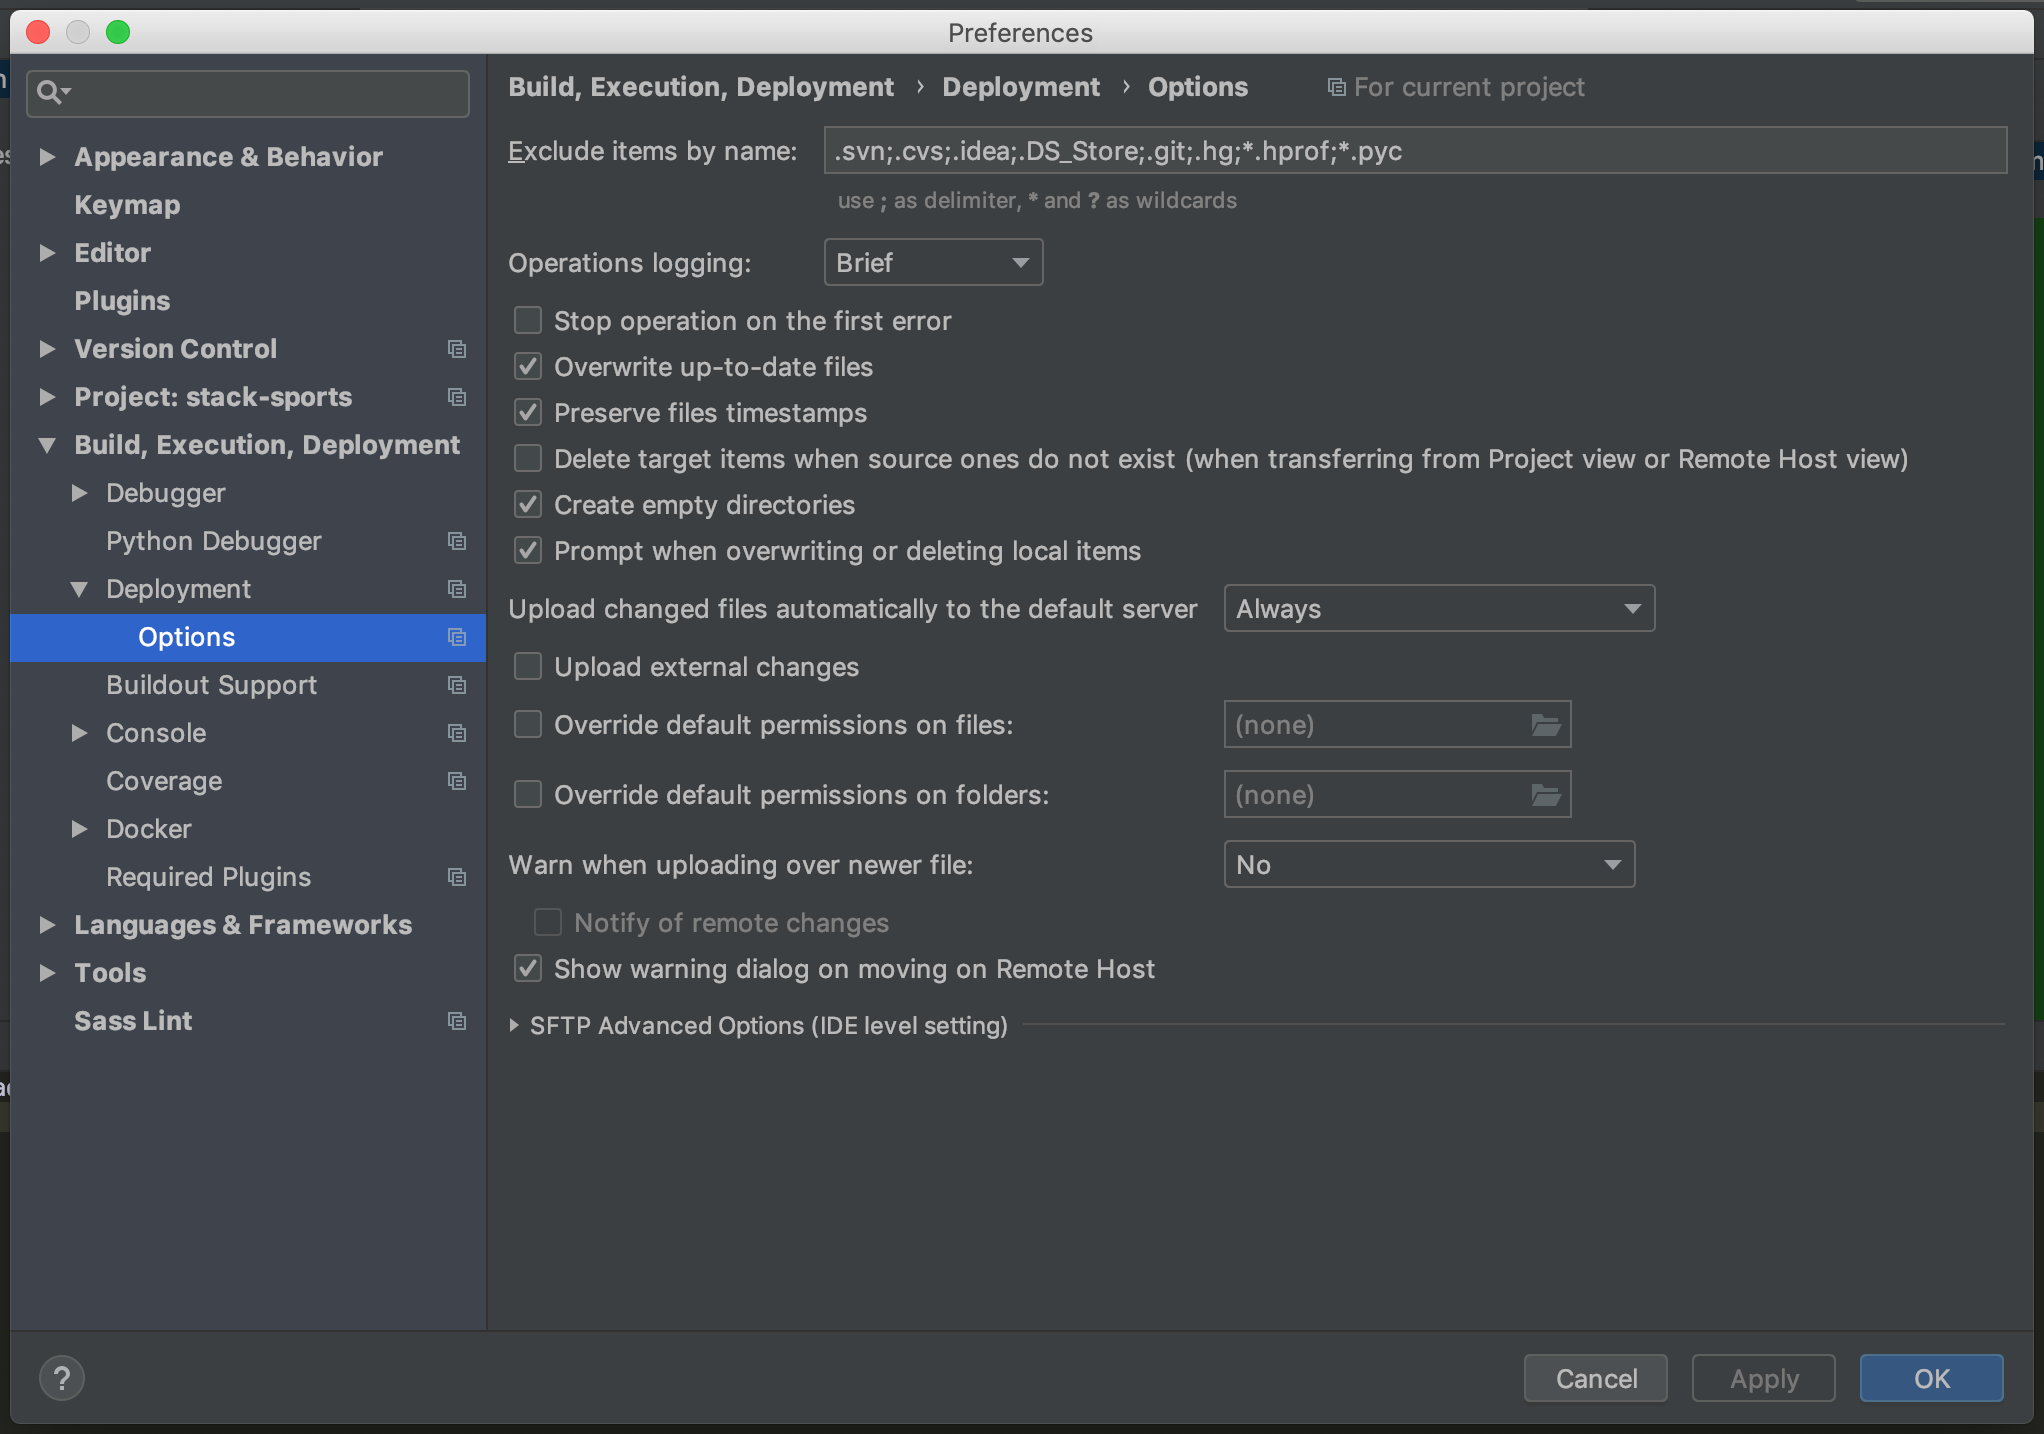Click the Exclude items by name field
Viewport: 2044px width, 1434px height.
click(1414, 151)
